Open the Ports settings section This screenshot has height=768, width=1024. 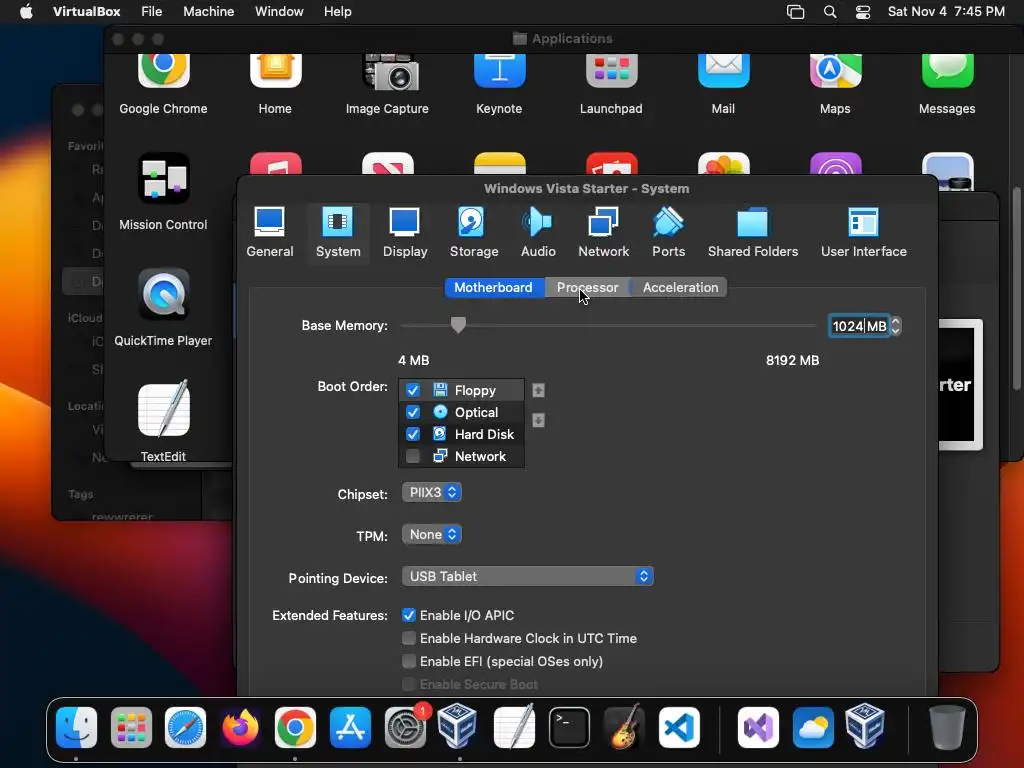(x=668, y=232)
